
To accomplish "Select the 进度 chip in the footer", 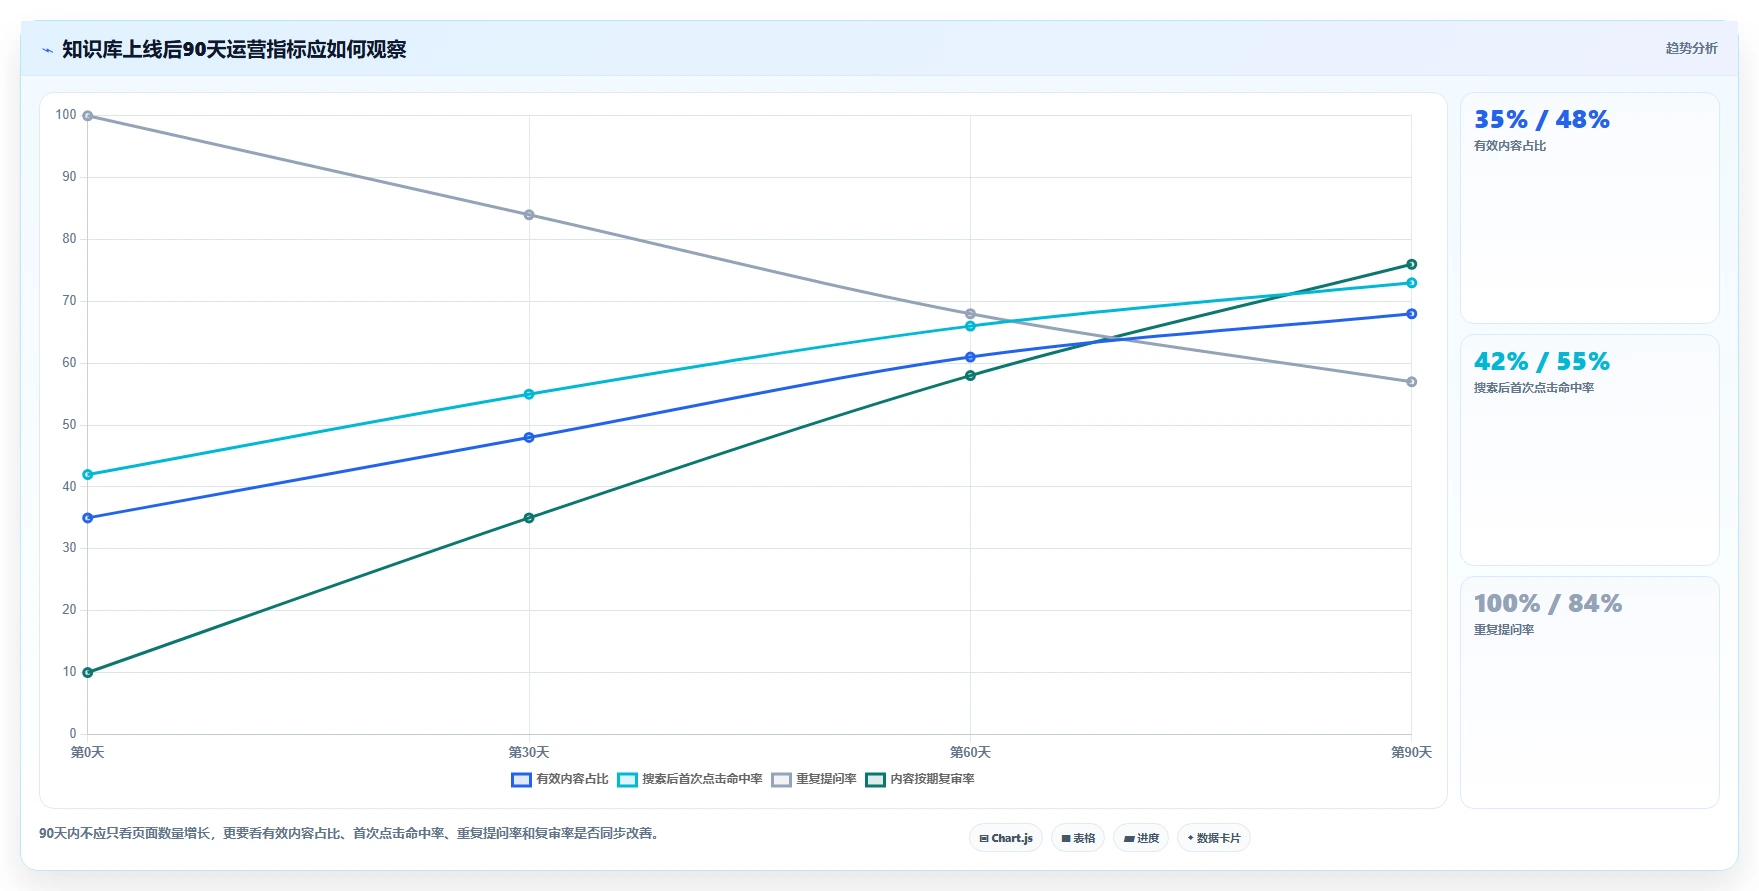I will point(1141,838).
